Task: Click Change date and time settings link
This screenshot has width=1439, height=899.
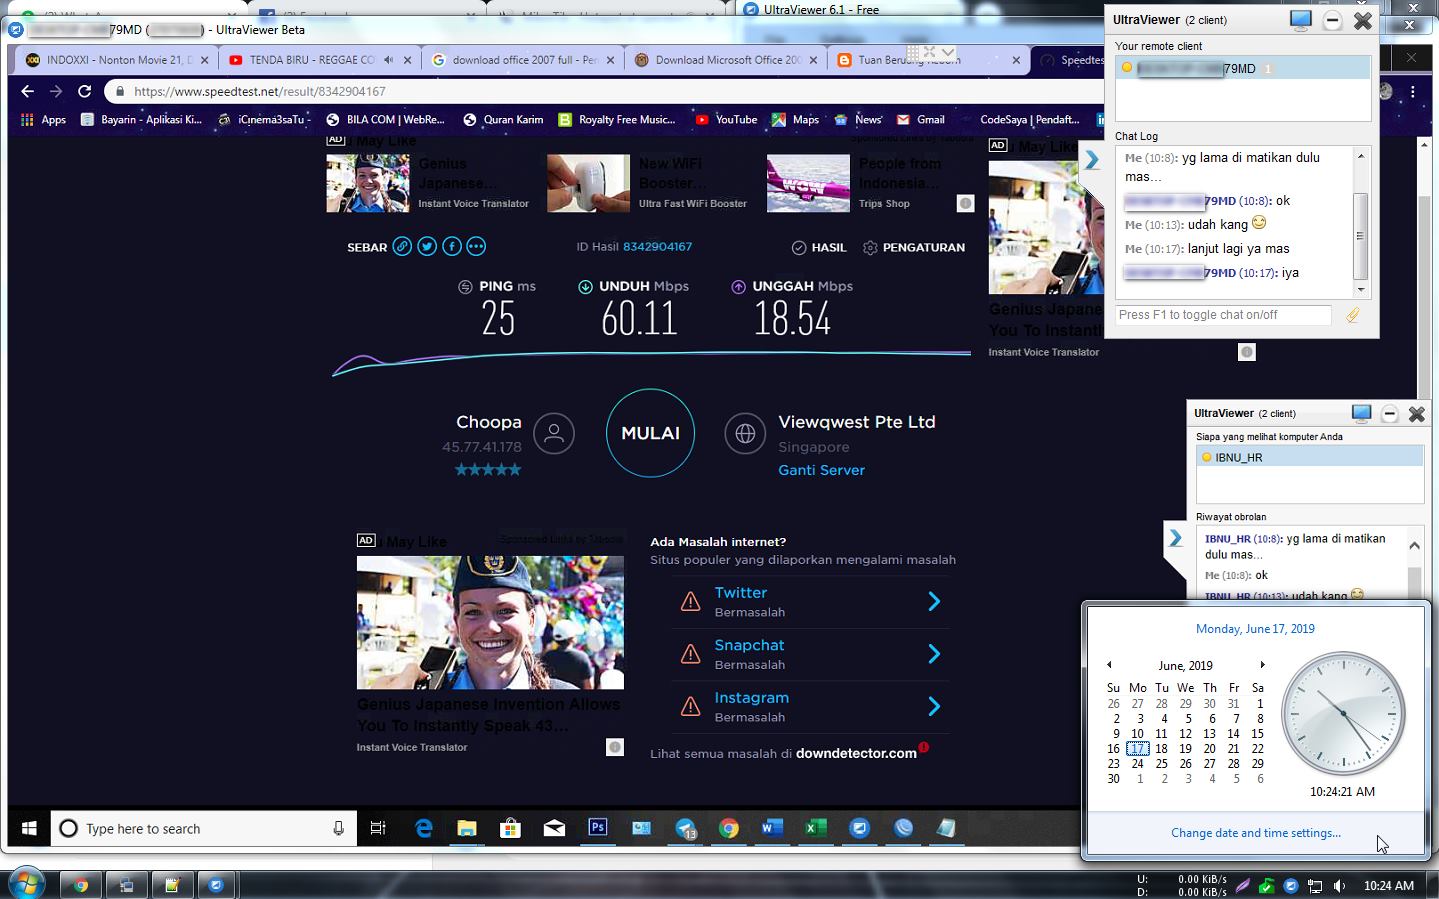Action: [x=1256, y=833]
